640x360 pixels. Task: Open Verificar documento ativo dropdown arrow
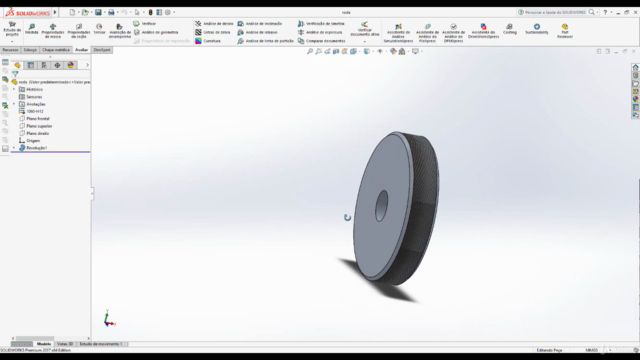tap(364, 42)
